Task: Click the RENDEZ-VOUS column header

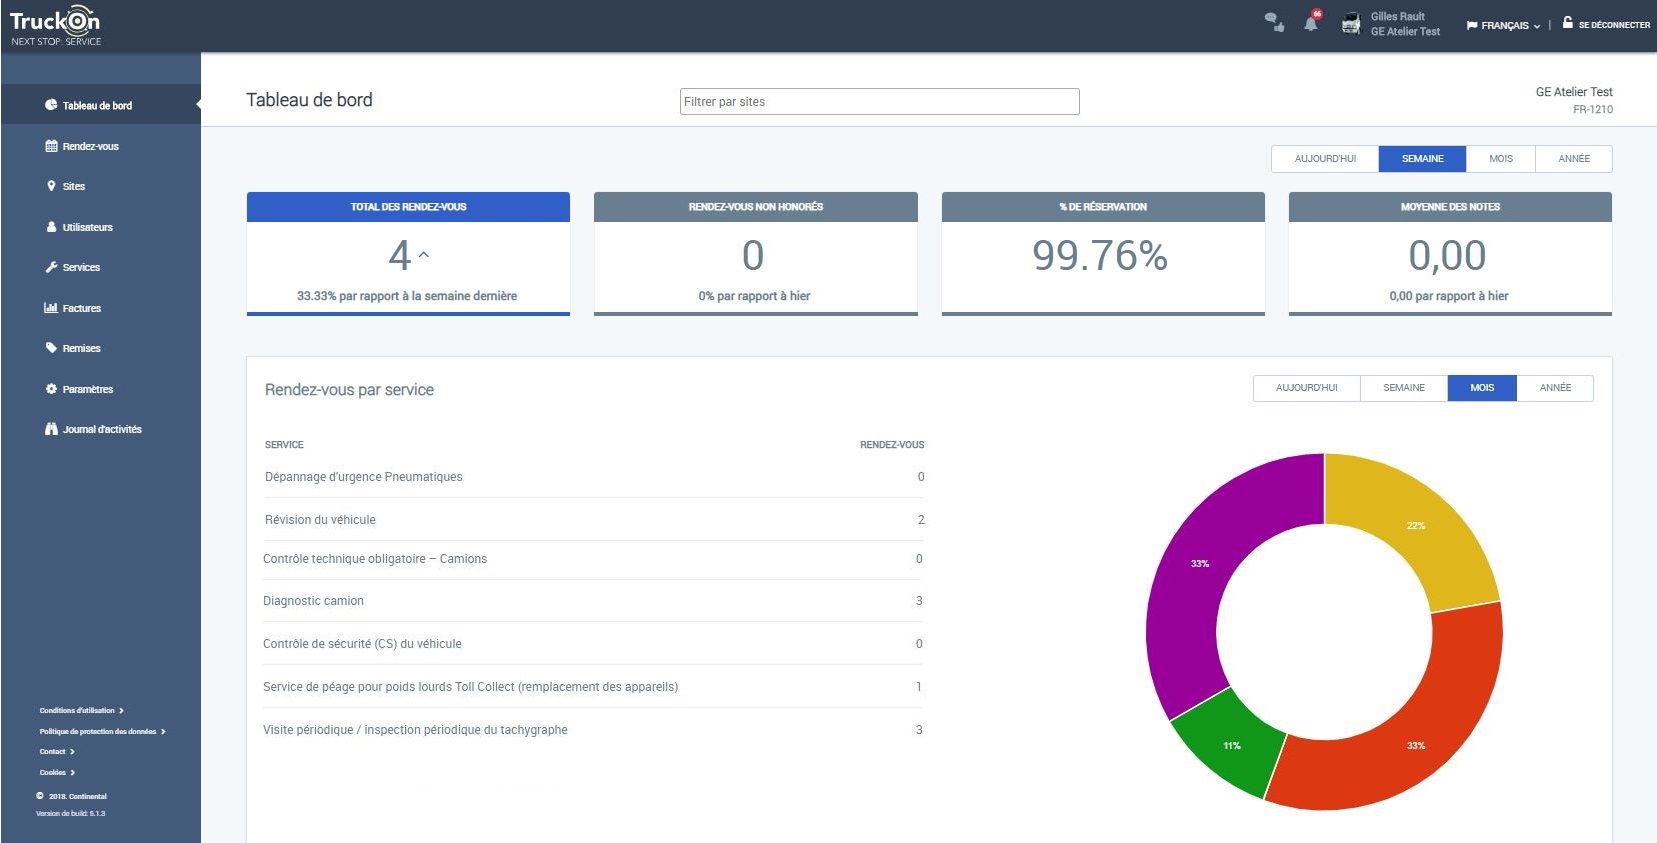Action: [x=892, y=445]
